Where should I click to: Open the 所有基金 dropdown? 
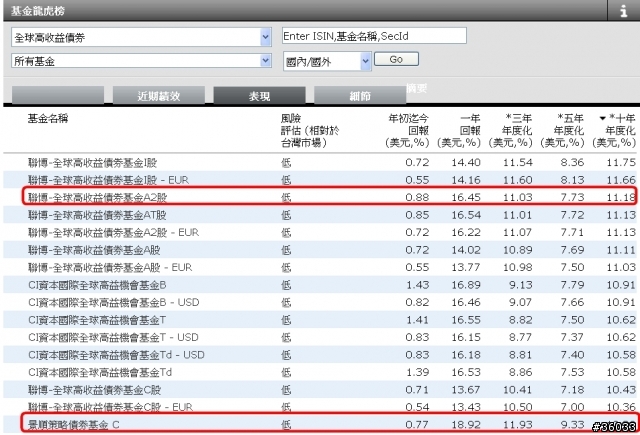tap(141, 61)
